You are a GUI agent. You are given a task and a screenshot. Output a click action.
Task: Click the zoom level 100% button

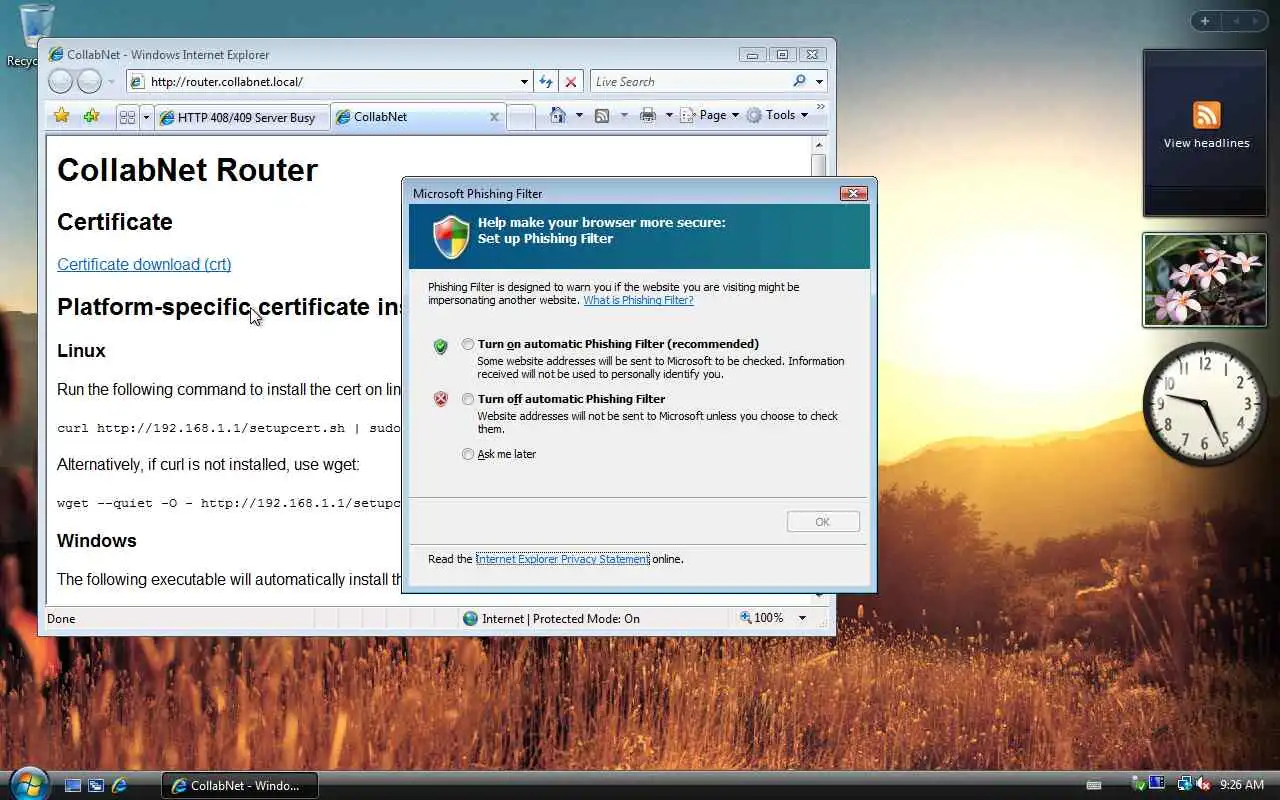coord(762,618)
